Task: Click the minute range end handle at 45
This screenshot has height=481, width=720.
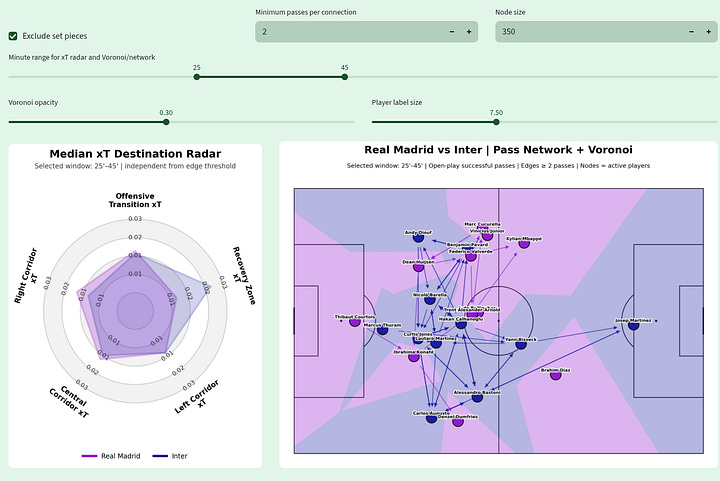Action: (x=344, y=77)
